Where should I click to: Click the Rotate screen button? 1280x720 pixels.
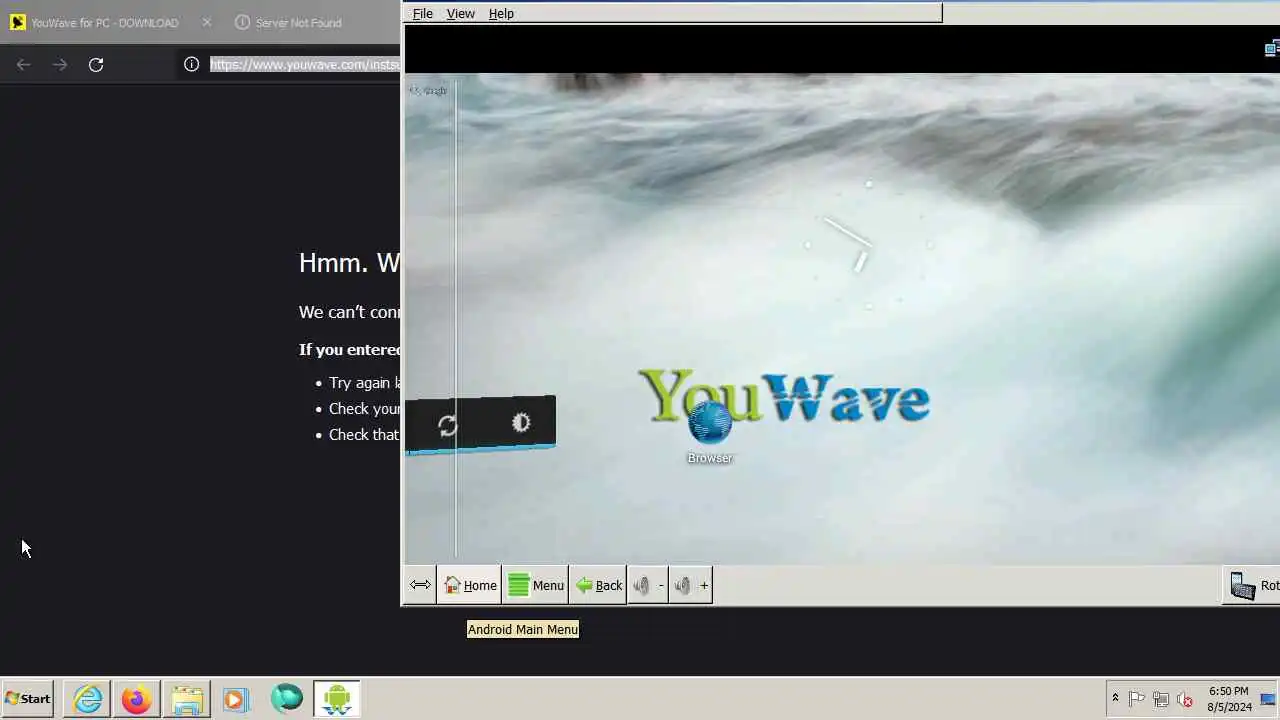click(1253, 586)
